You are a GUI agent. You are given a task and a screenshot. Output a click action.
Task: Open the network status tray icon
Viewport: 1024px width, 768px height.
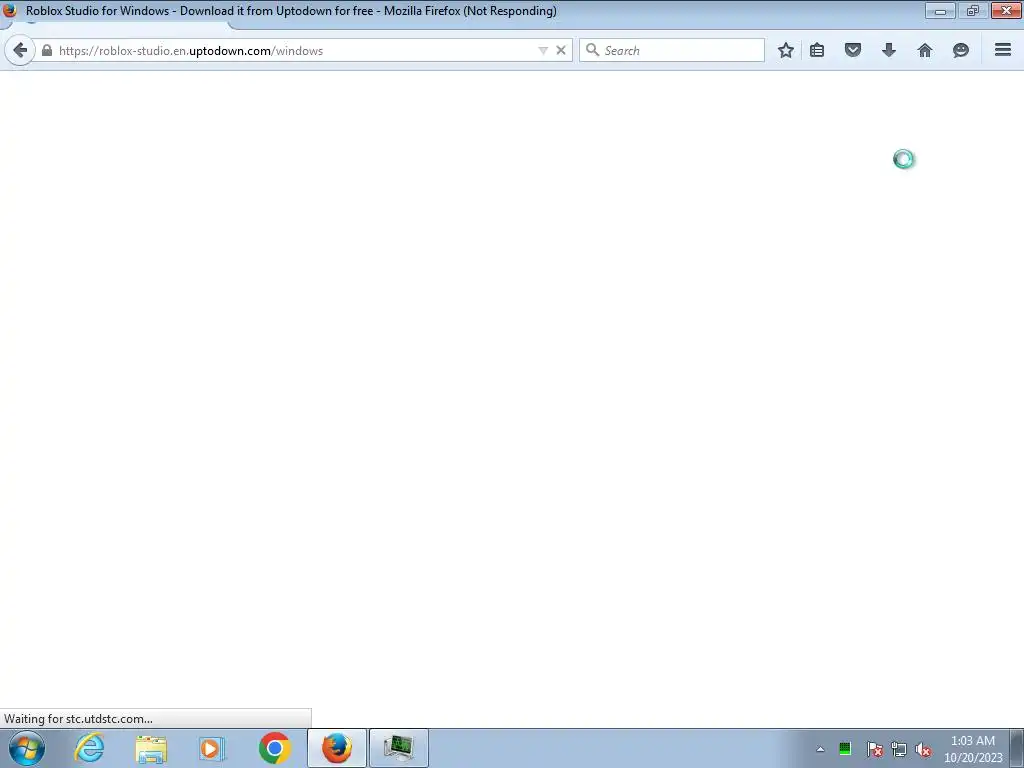(899, 749)
